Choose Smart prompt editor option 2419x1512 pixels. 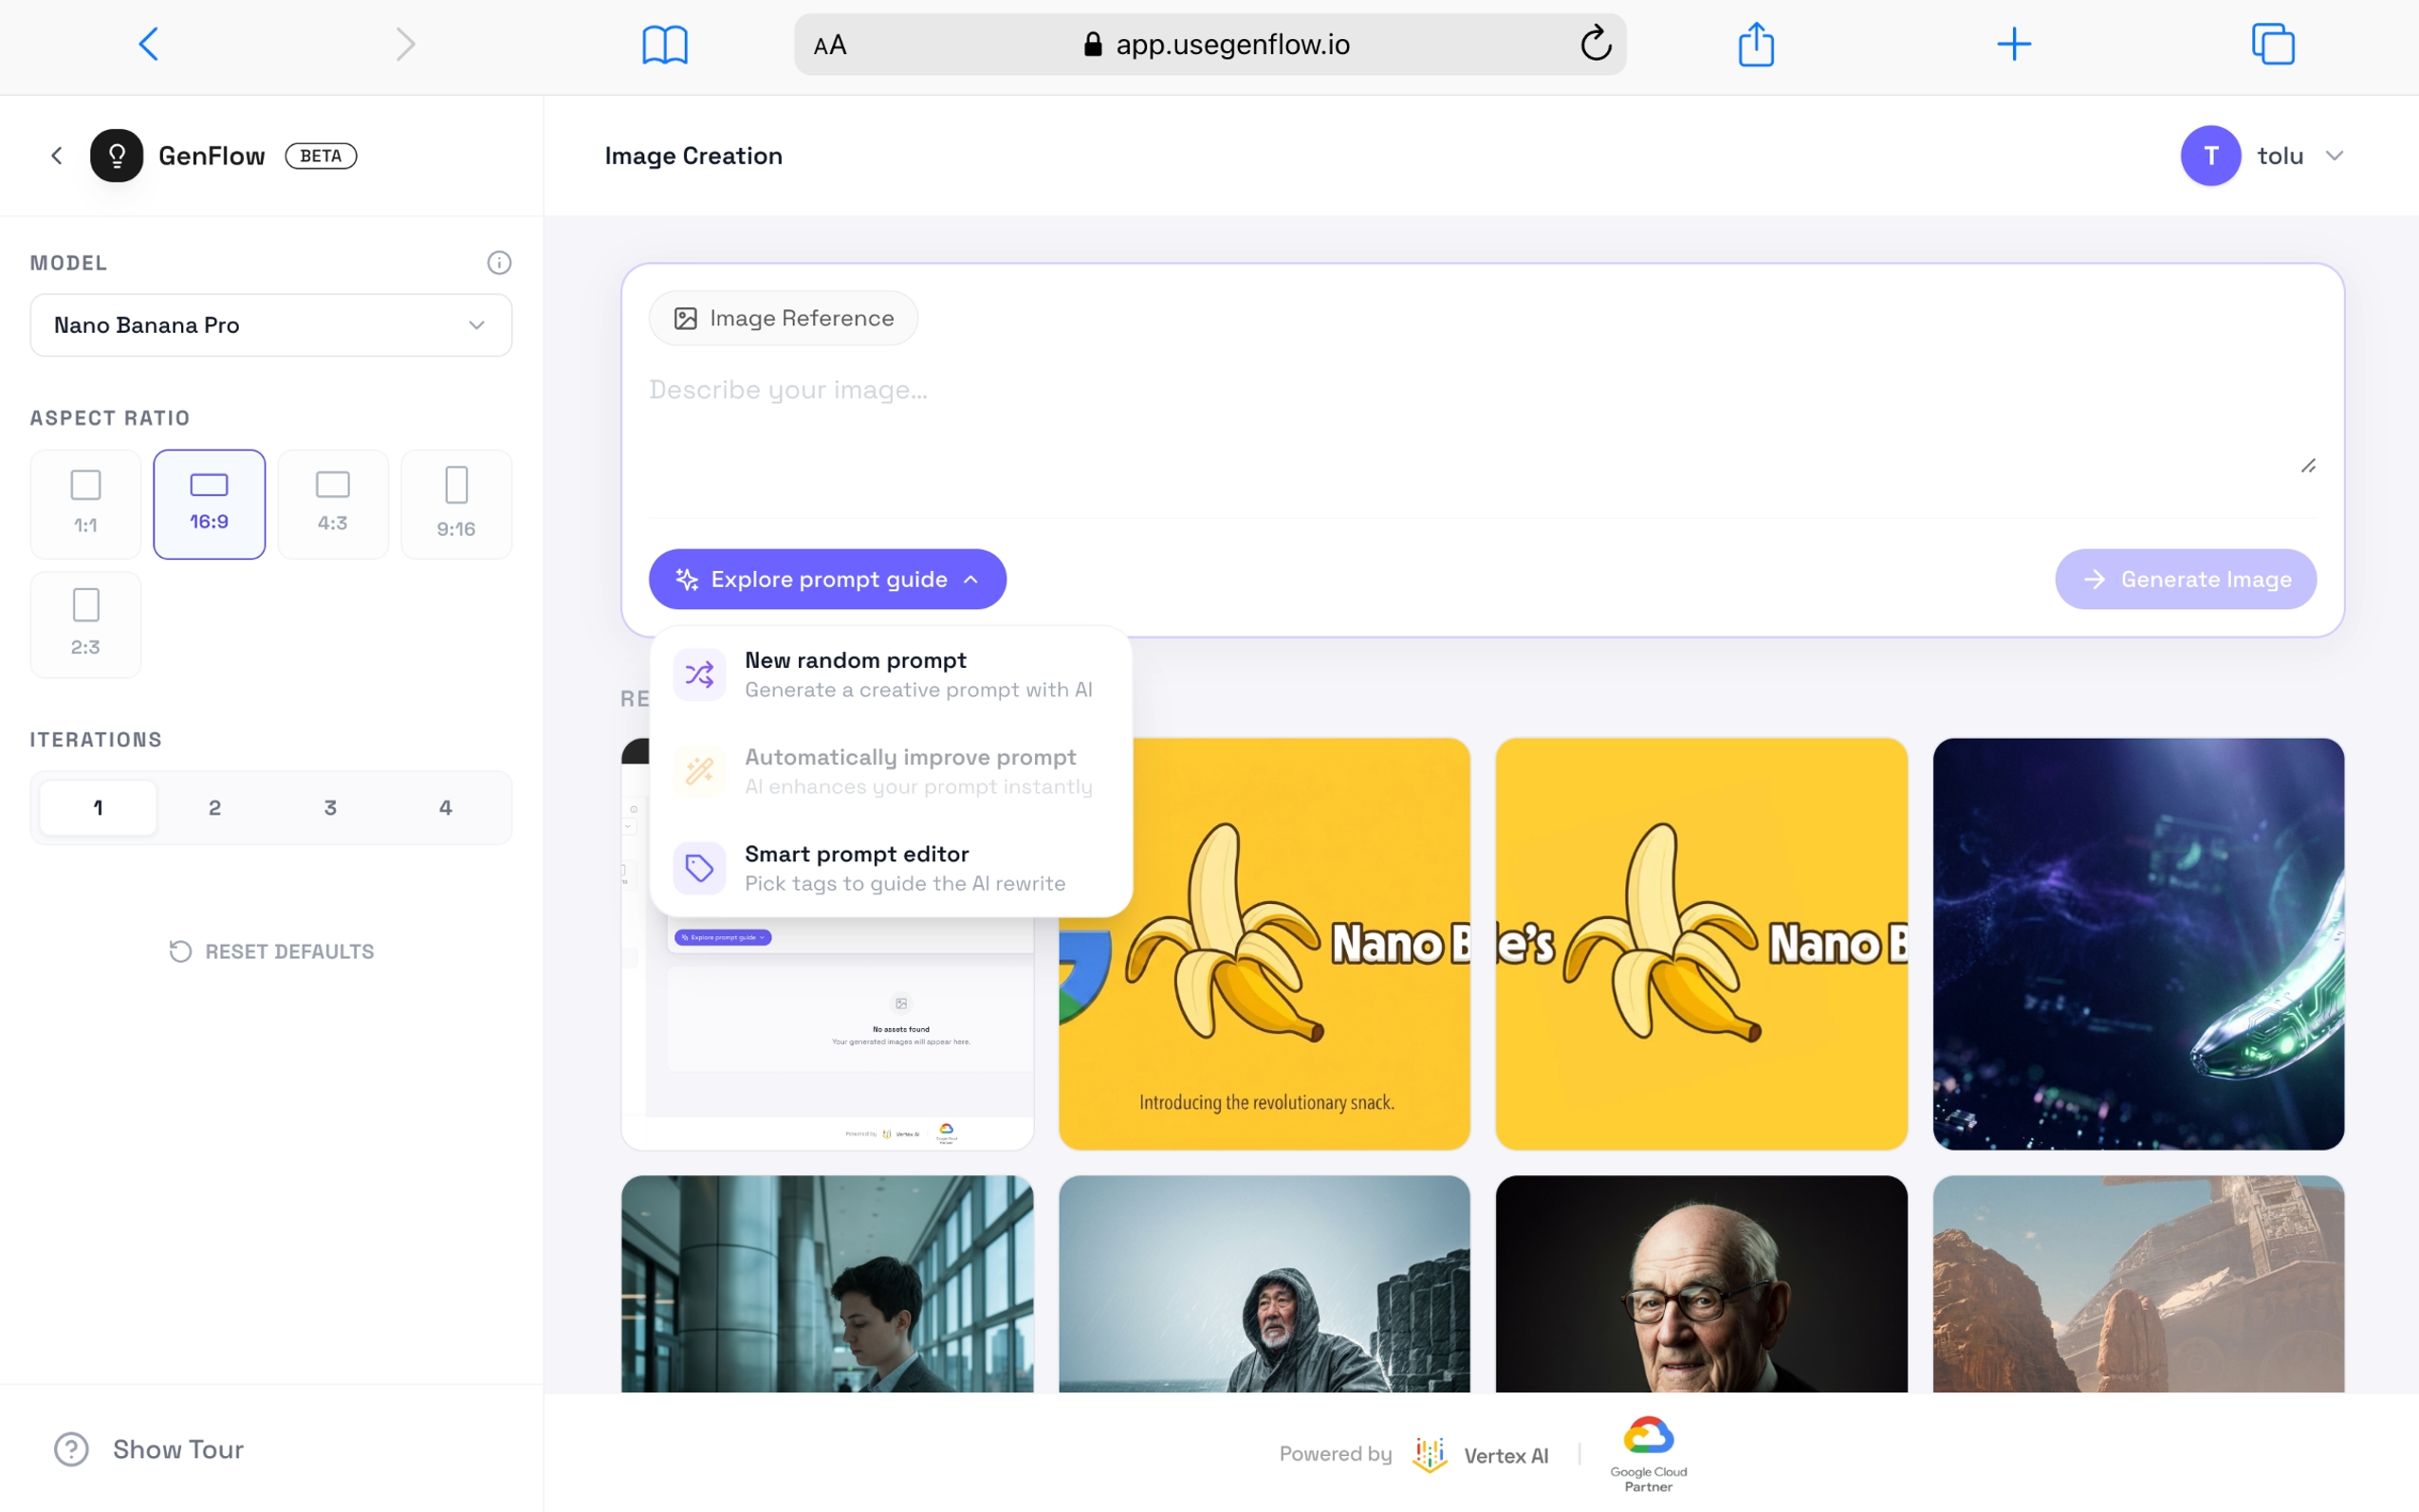[890, 868]
